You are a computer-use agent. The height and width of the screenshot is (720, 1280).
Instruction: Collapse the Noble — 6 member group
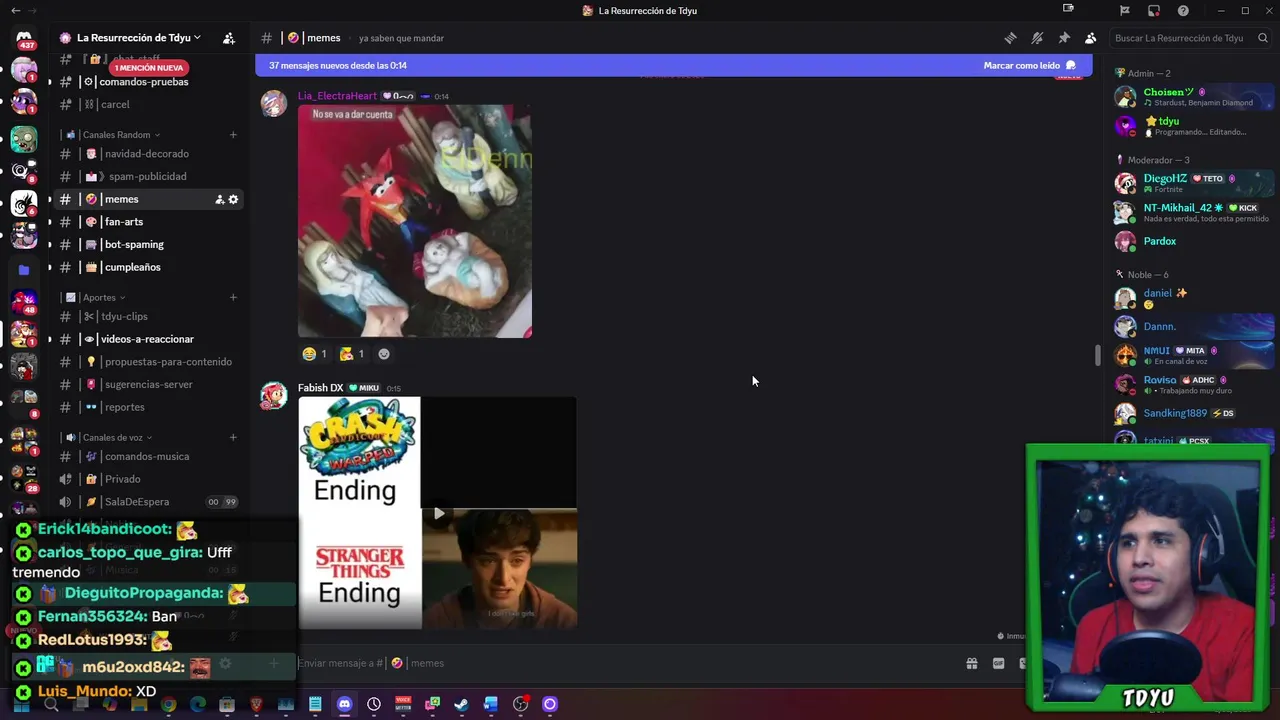1148,275
